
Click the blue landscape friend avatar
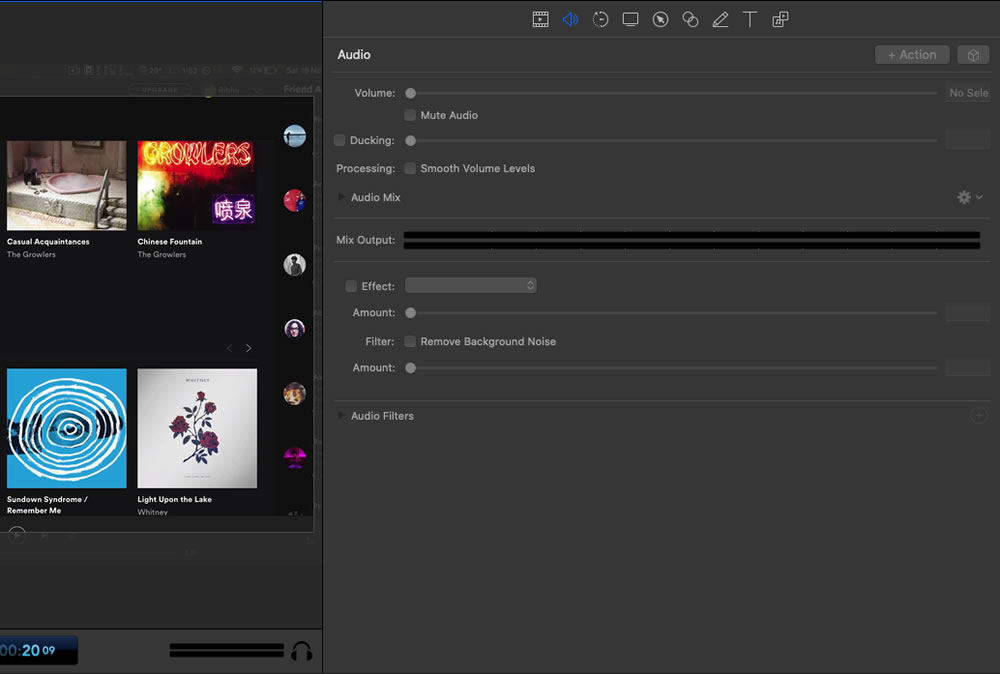(x=295, y=136)
